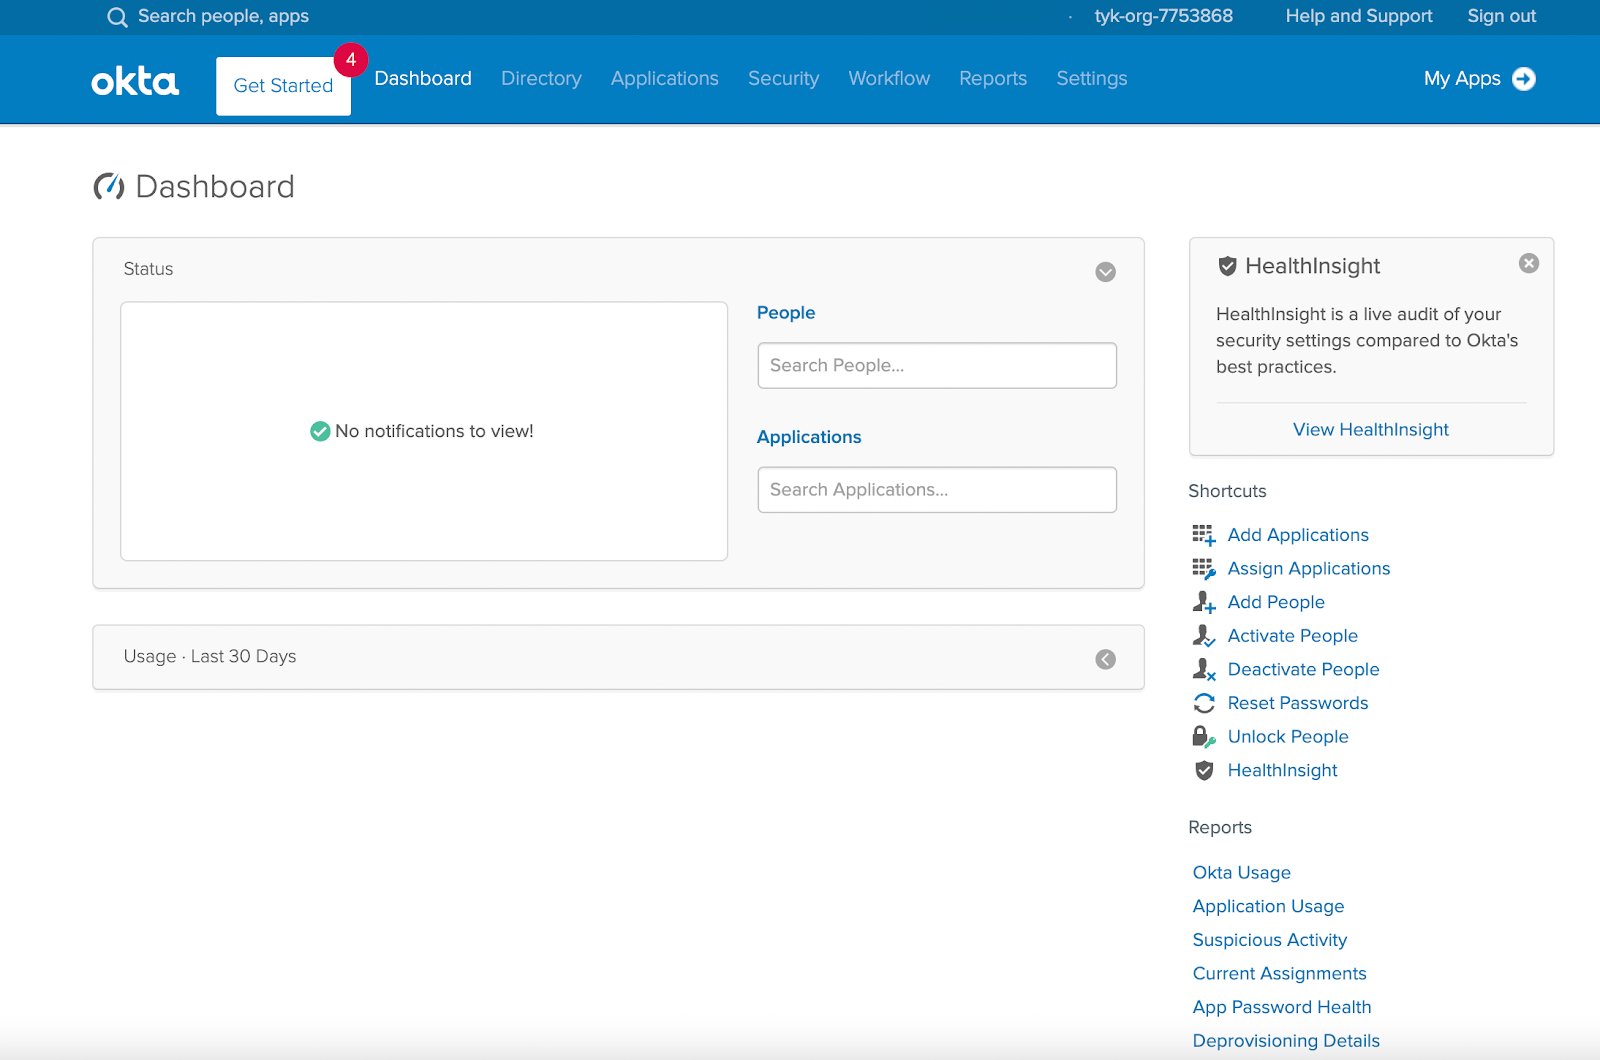Click the My Apps arrow icon
1600x1060 pixels.
pos(1524,78)
